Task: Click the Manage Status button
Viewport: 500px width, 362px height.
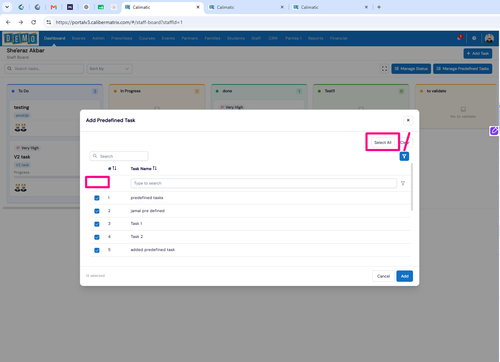Action: point(411,69)
